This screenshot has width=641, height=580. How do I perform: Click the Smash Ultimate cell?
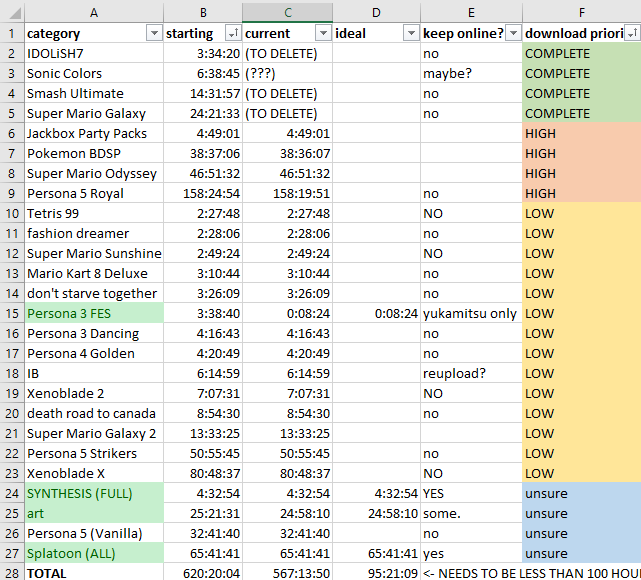coord(94,94)
